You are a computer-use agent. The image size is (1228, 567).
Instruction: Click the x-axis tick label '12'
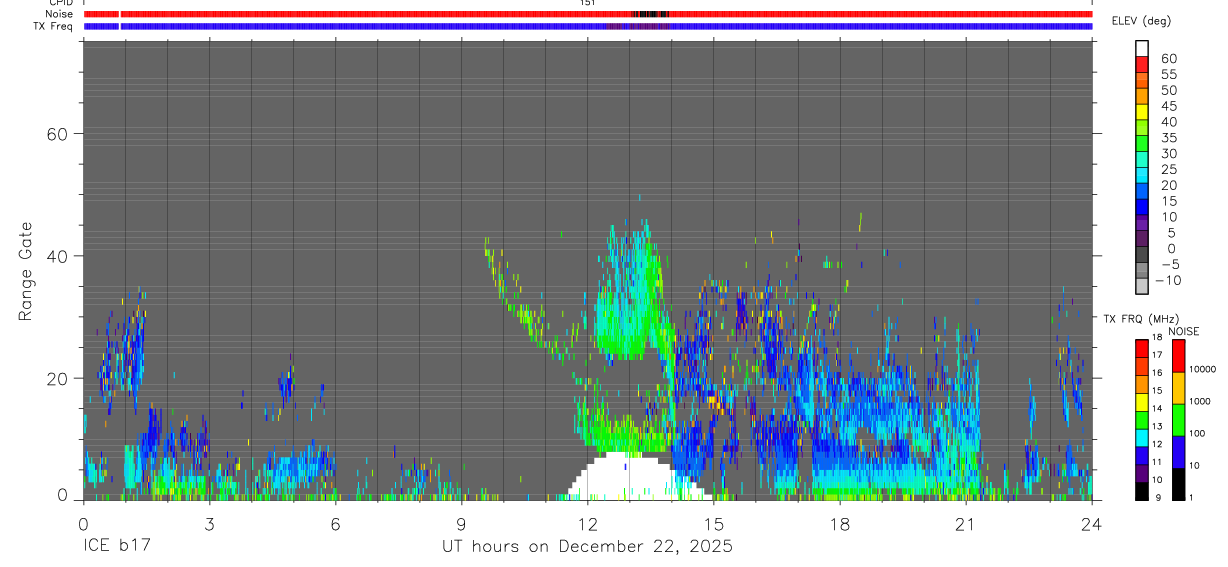click(587, 524)
